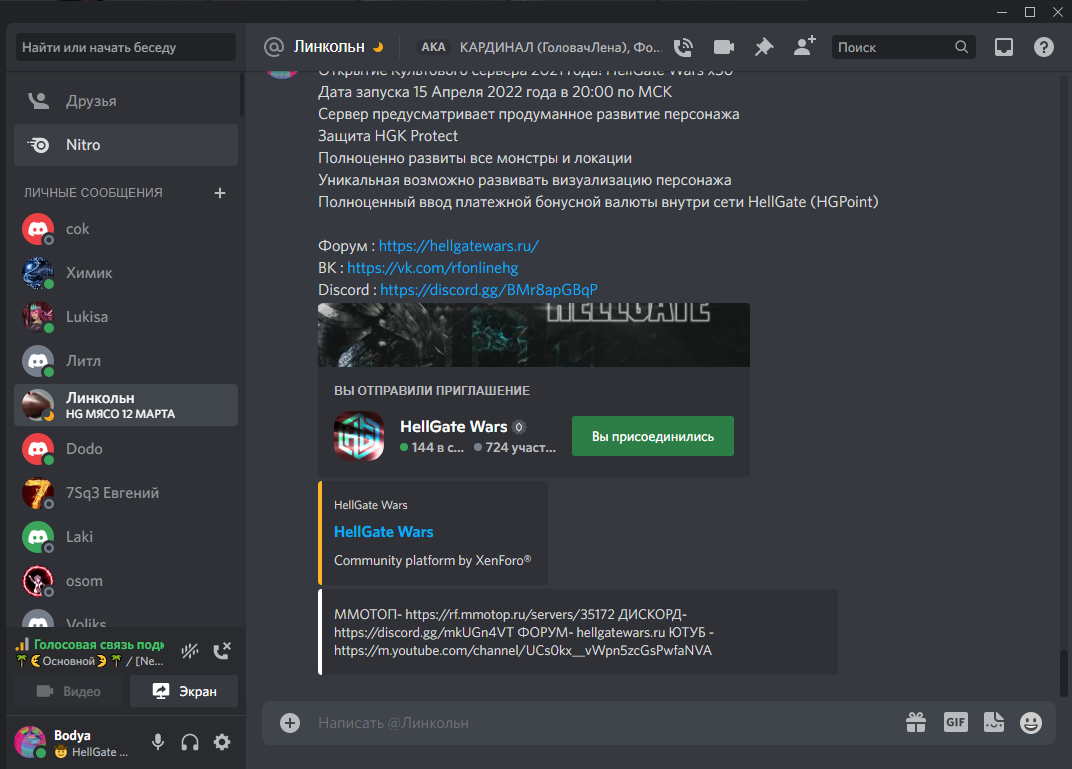1072x769 pixels.
Task: Create a new DM with plus icon
Action: [x=219, y=193]
